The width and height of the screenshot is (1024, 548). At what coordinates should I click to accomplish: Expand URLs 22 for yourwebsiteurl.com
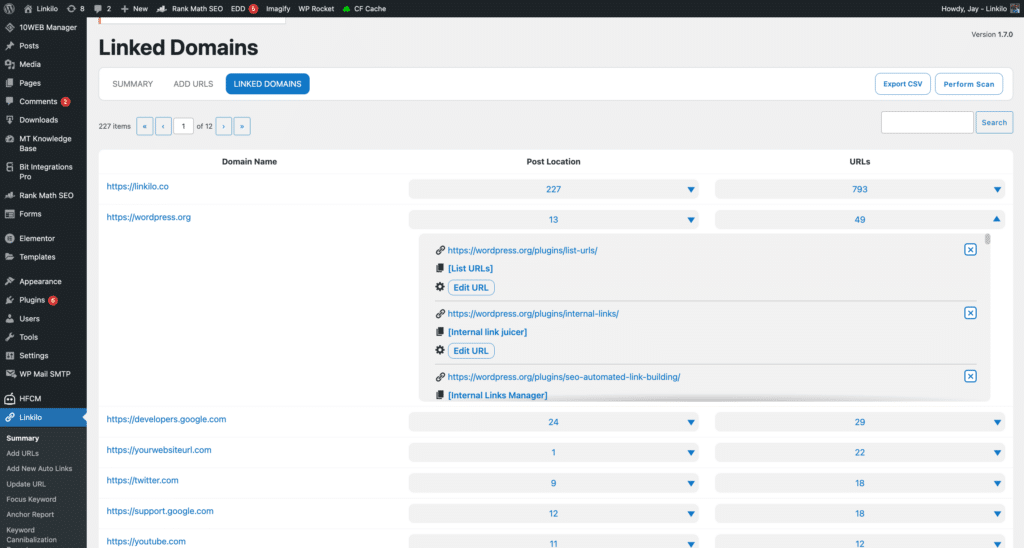coord(859,453)
